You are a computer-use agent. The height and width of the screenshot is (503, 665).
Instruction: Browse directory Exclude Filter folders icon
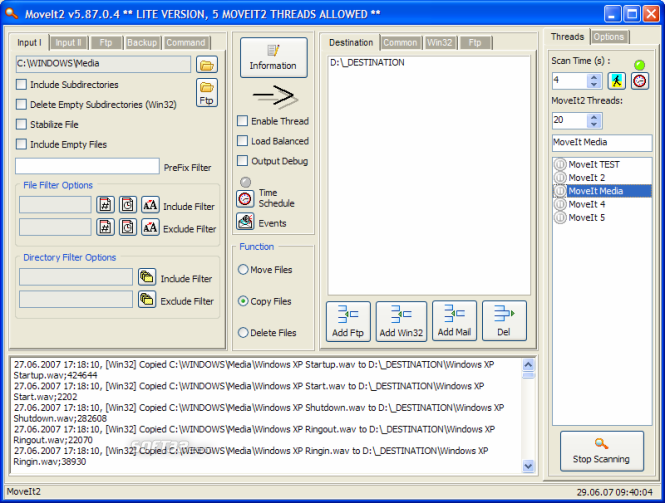(147, 299)
